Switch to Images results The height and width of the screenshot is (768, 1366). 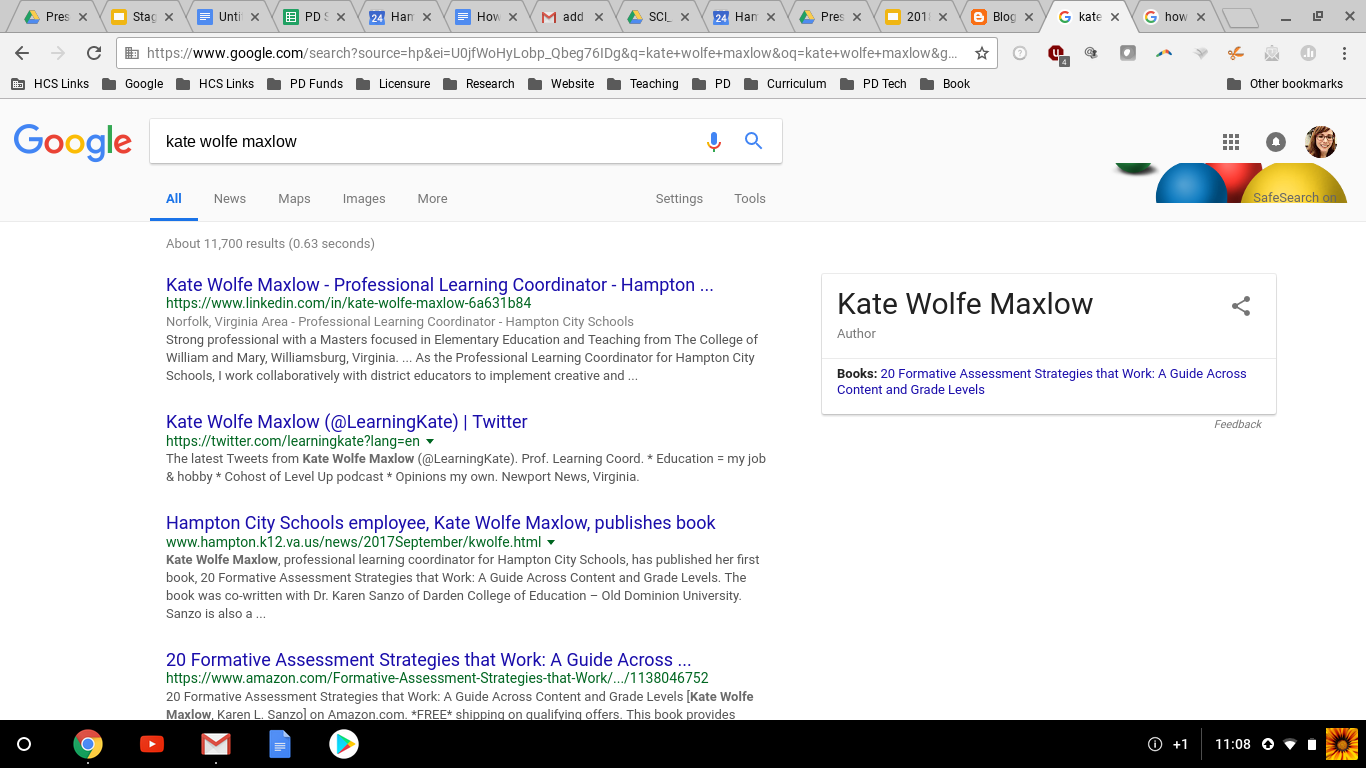364,199
